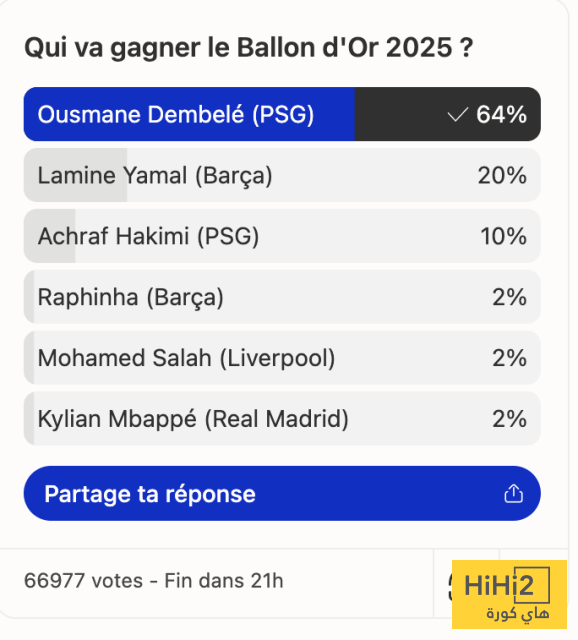
Task: Click the HiHi2 logo watermark
Action: pos(509,594)
